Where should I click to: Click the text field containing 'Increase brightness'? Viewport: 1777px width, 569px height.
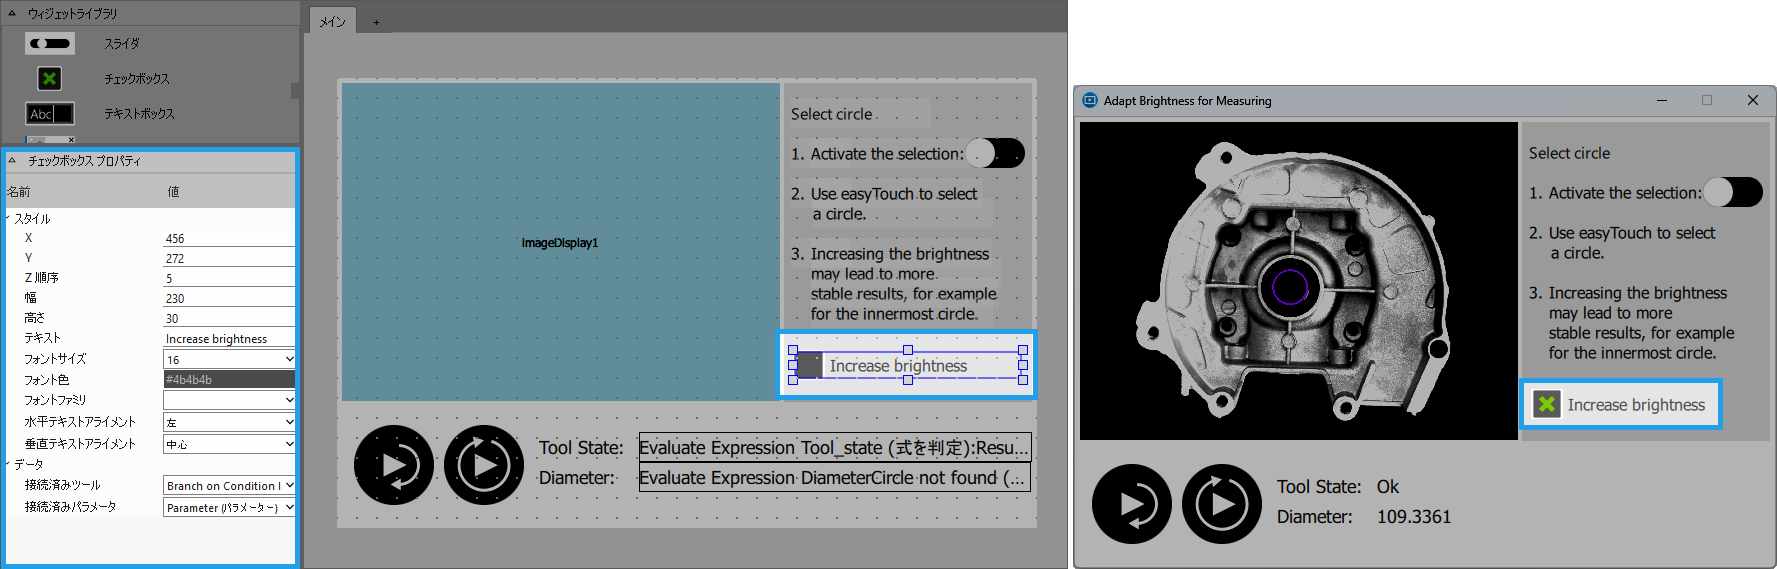pyautogui.click(x=228, y=339)
